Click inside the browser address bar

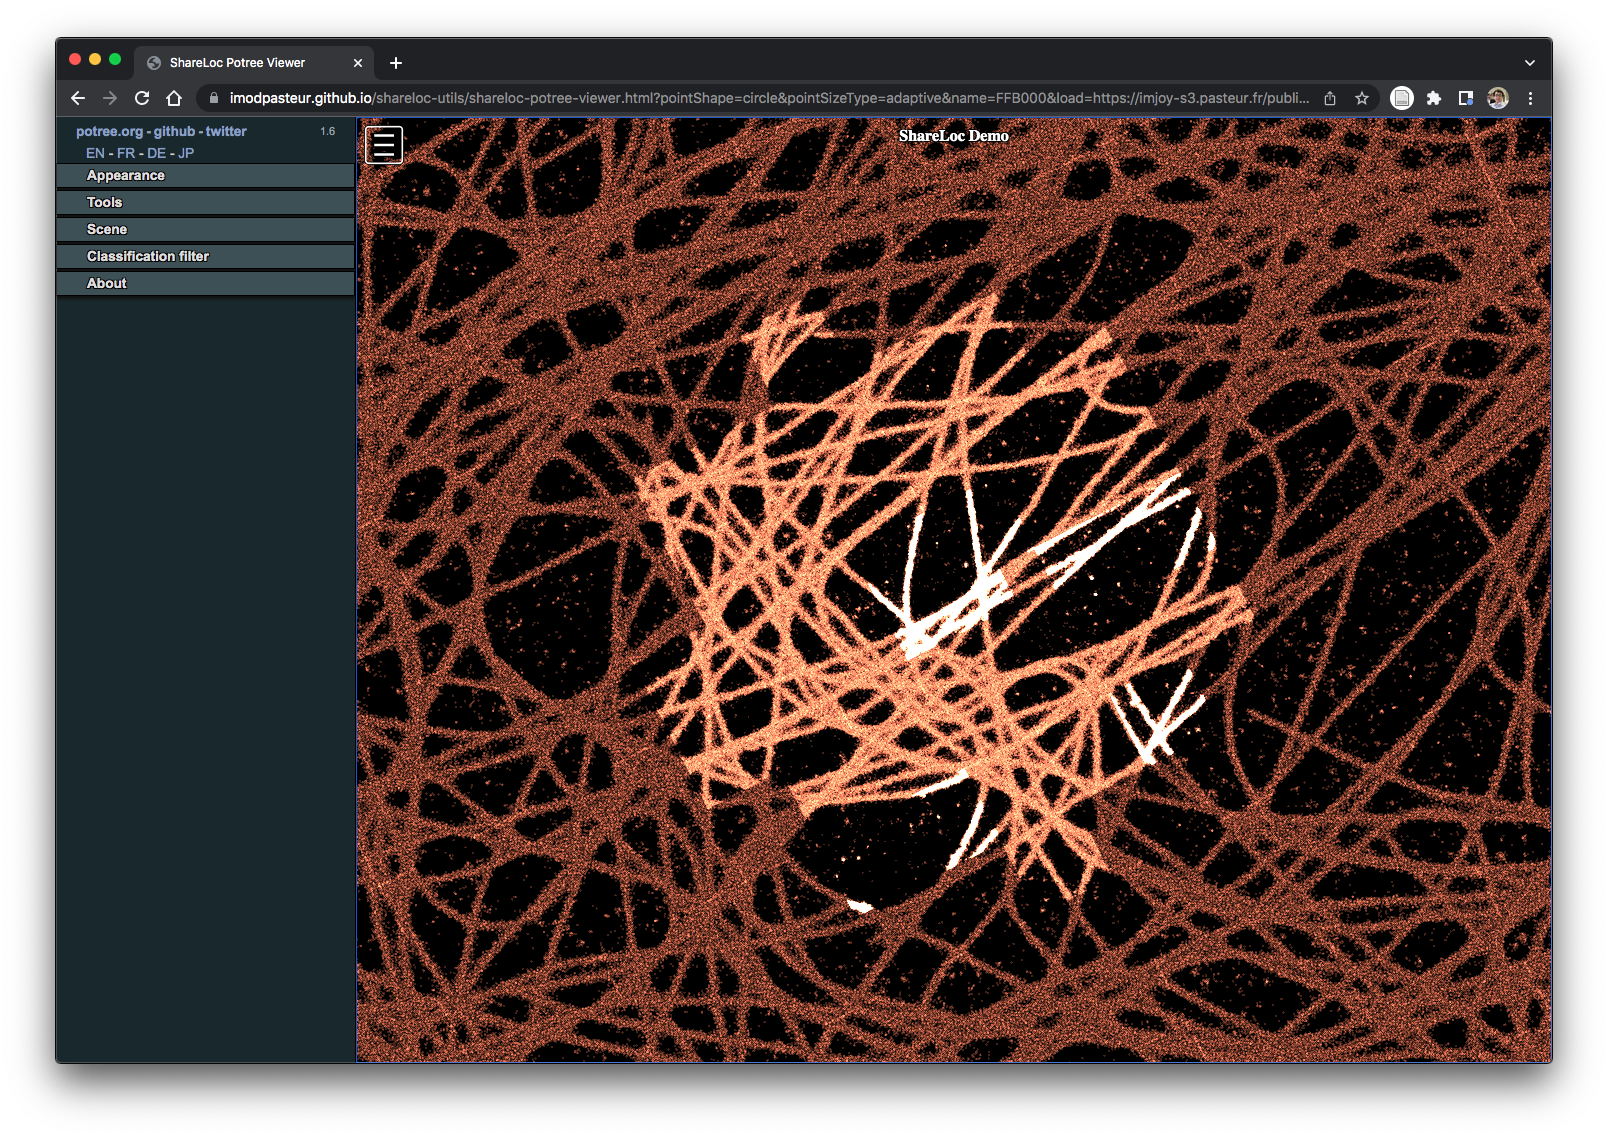point(700,98)
